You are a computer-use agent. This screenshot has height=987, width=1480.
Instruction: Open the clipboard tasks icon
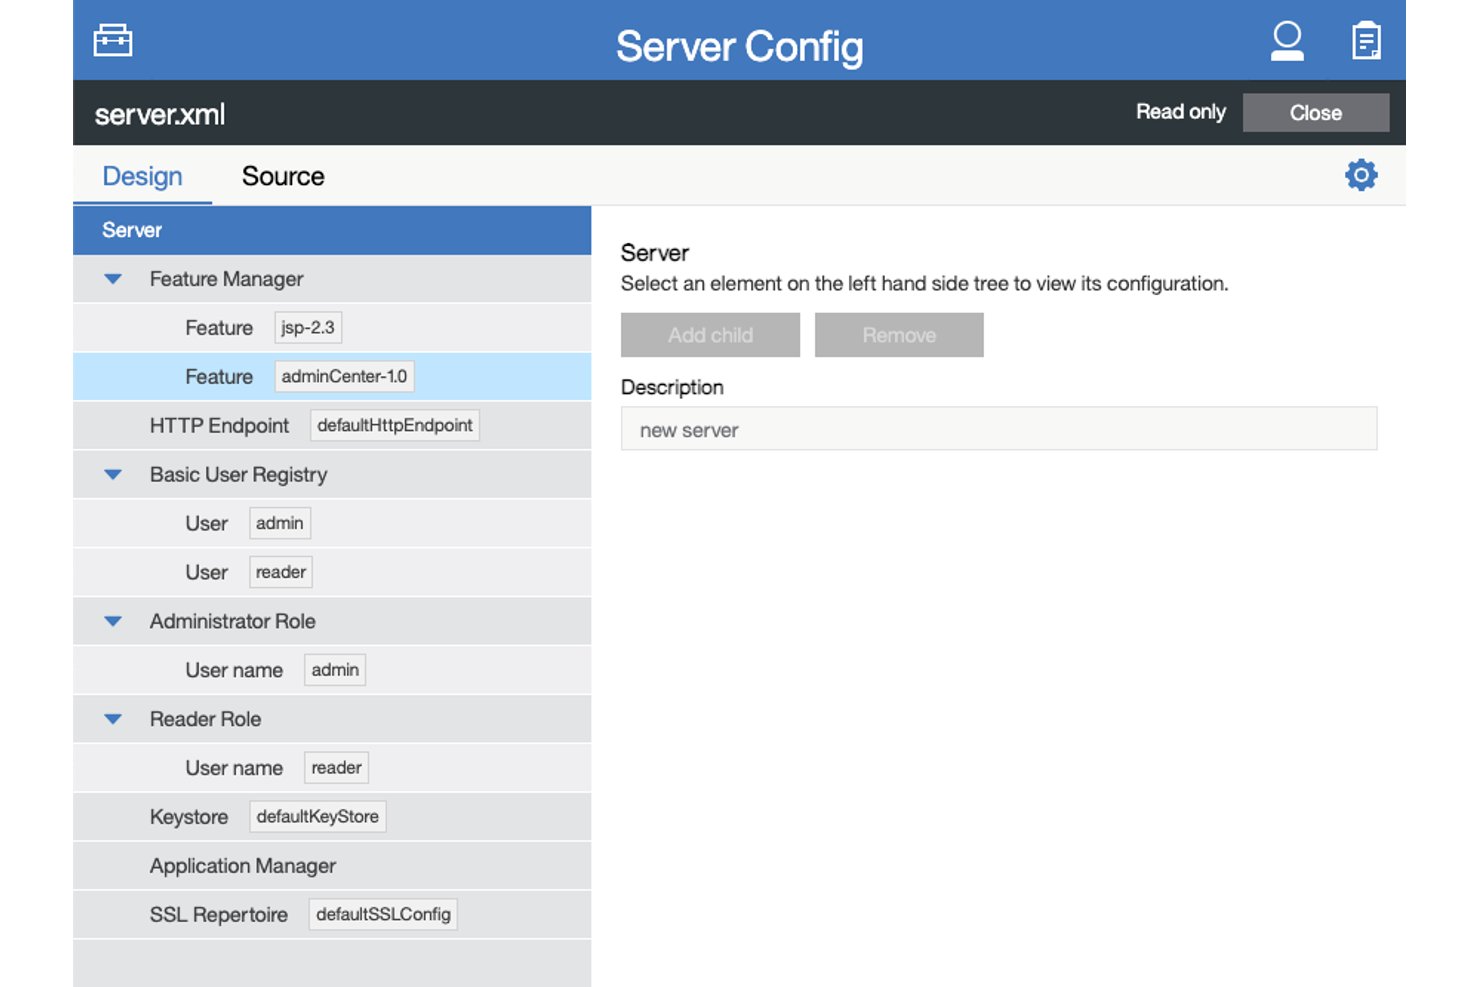pyautogui.click(x=1366, y=41)
